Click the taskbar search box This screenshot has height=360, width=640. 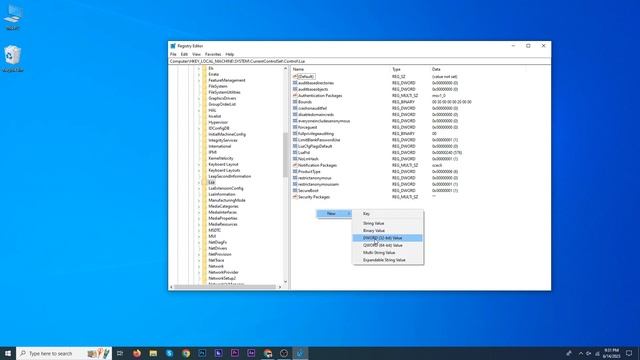[x=64, y=353]
